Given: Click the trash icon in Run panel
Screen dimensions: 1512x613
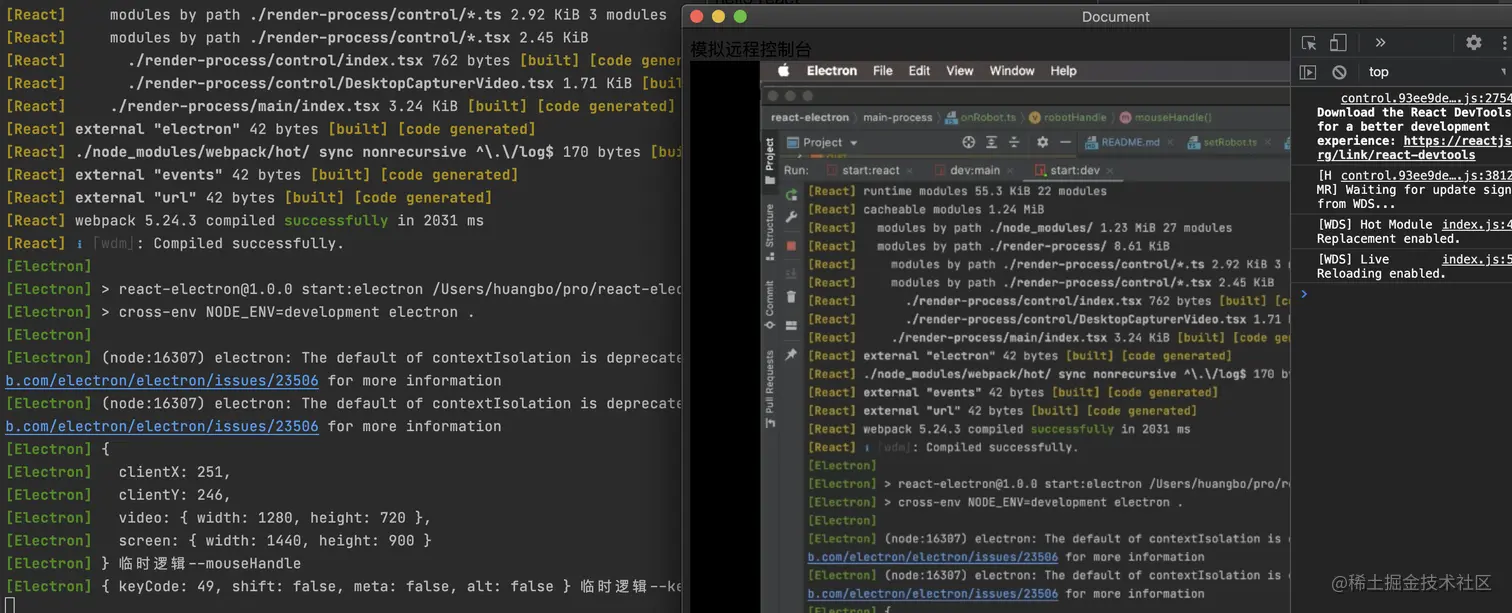Looking at the screenshot, I should [791, 297].
